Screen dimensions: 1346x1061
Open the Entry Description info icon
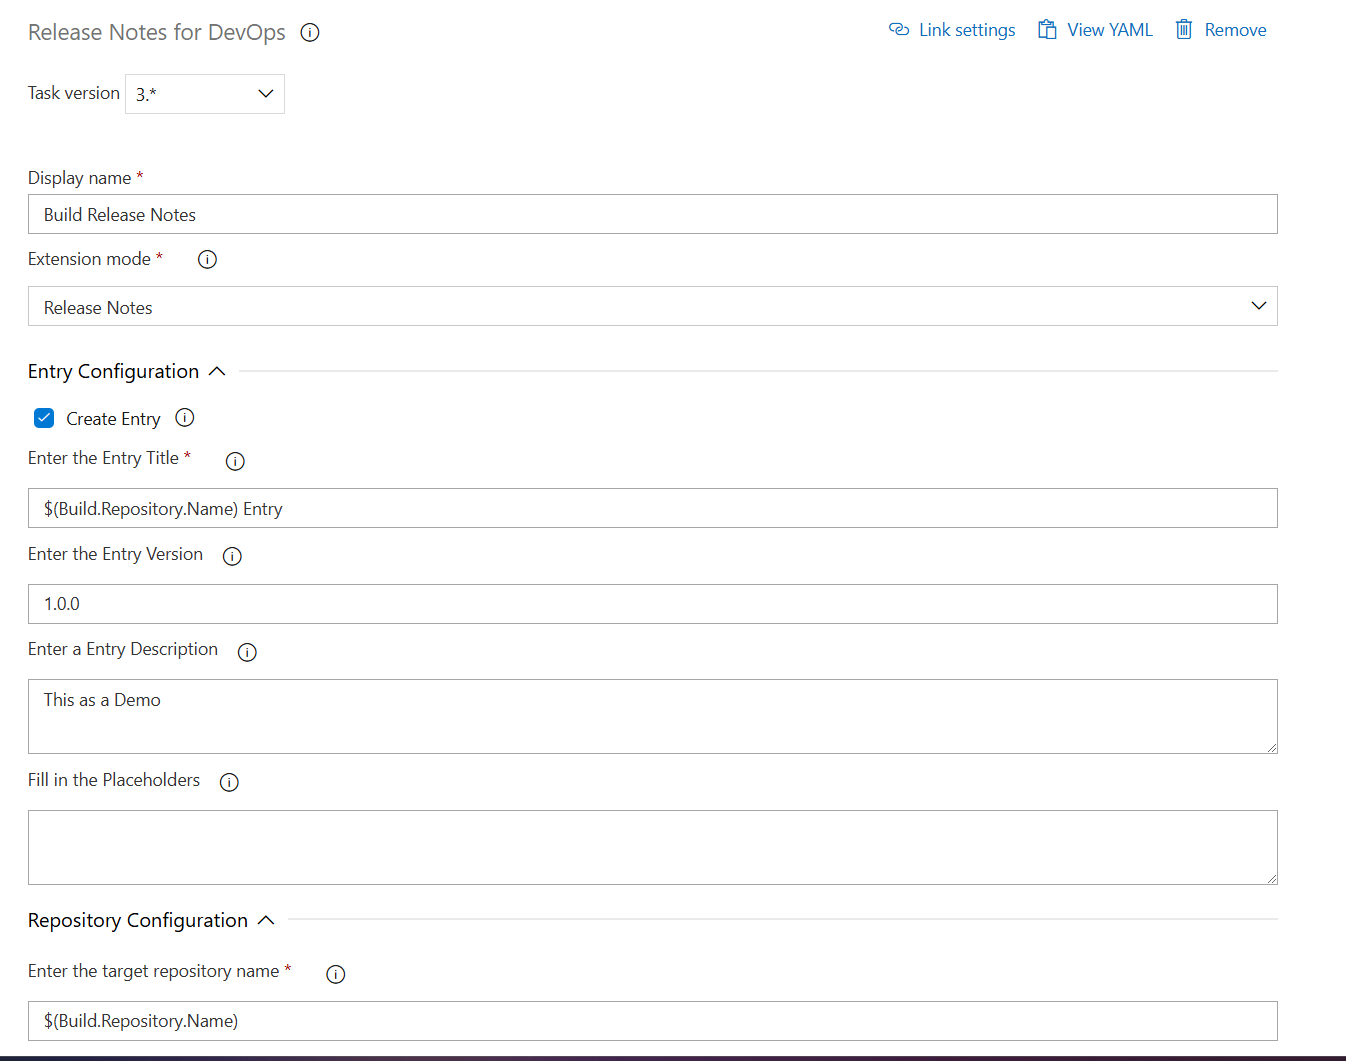click(247, 651)
